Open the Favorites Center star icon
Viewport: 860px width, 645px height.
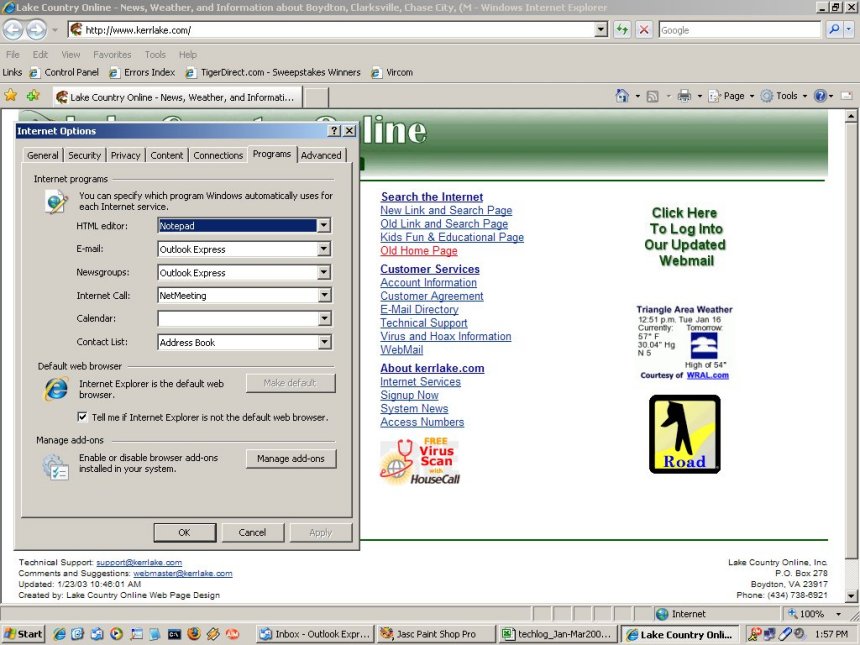[10, 95]
